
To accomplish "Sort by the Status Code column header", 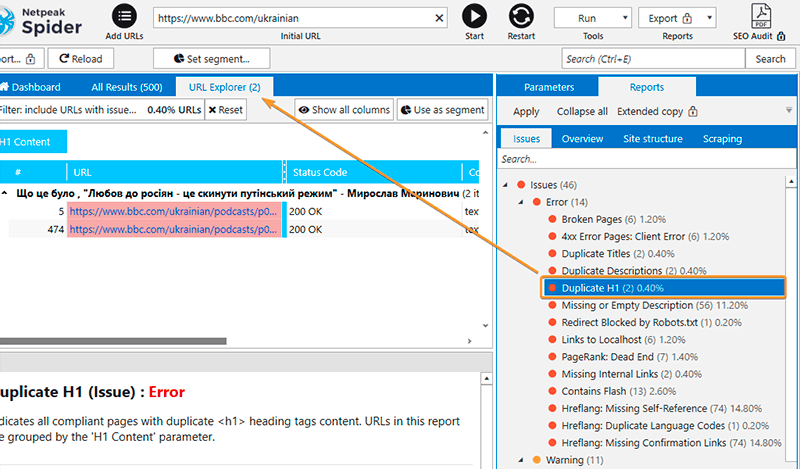I will (374, 172).
